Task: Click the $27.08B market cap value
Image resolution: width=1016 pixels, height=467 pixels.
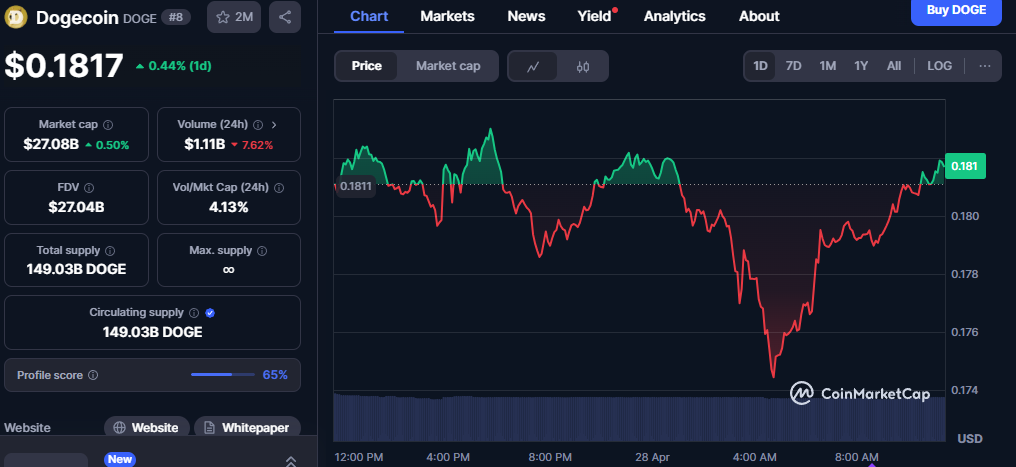Action: [x=51, y=144]
